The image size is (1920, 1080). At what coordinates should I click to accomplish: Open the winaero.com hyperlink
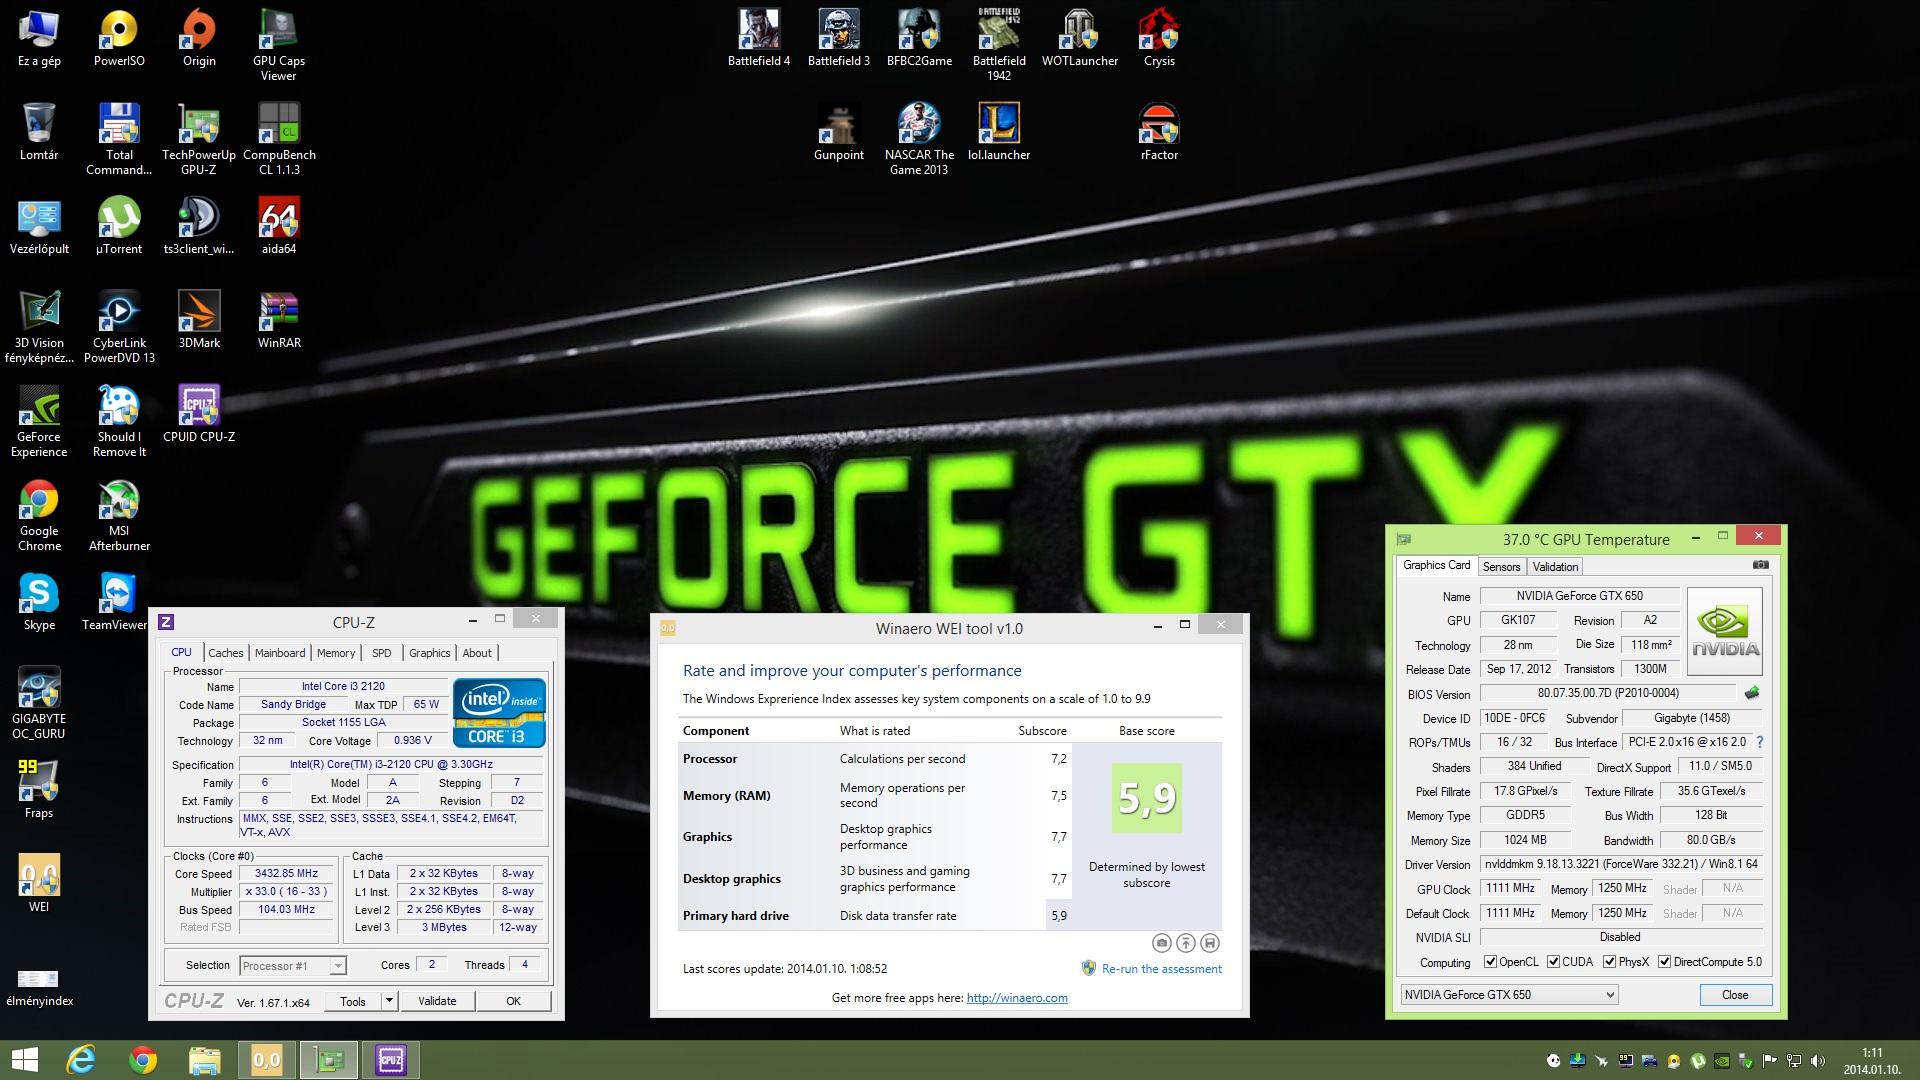point(1017,998)
